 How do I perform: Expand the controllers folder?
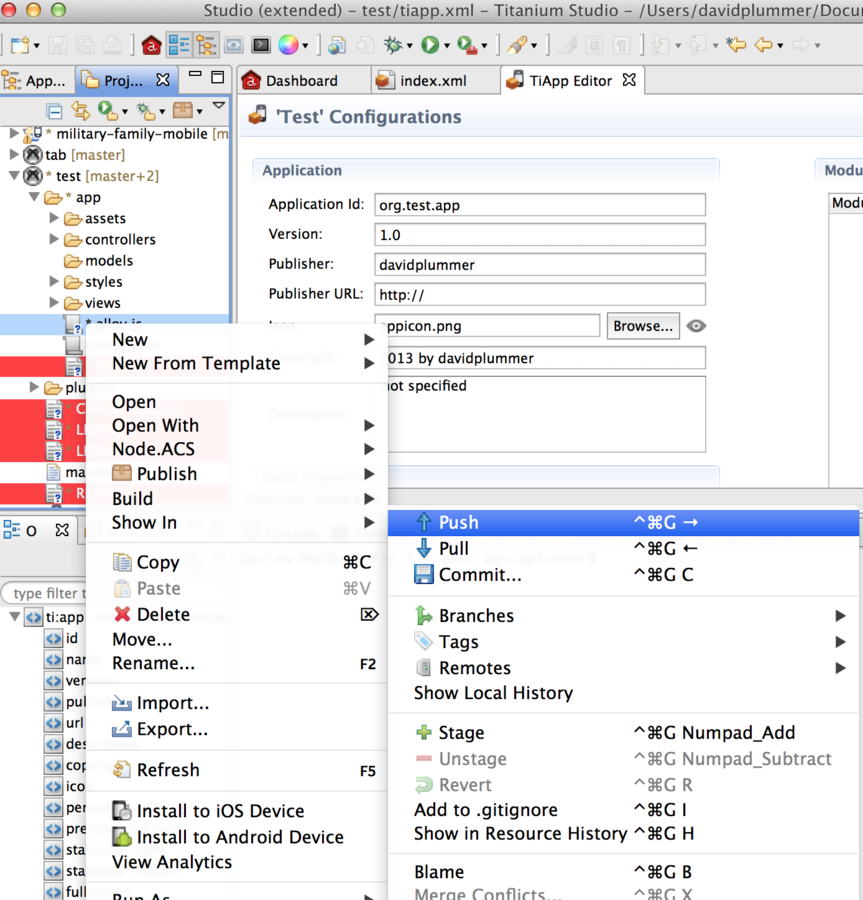tap(54, 239)
